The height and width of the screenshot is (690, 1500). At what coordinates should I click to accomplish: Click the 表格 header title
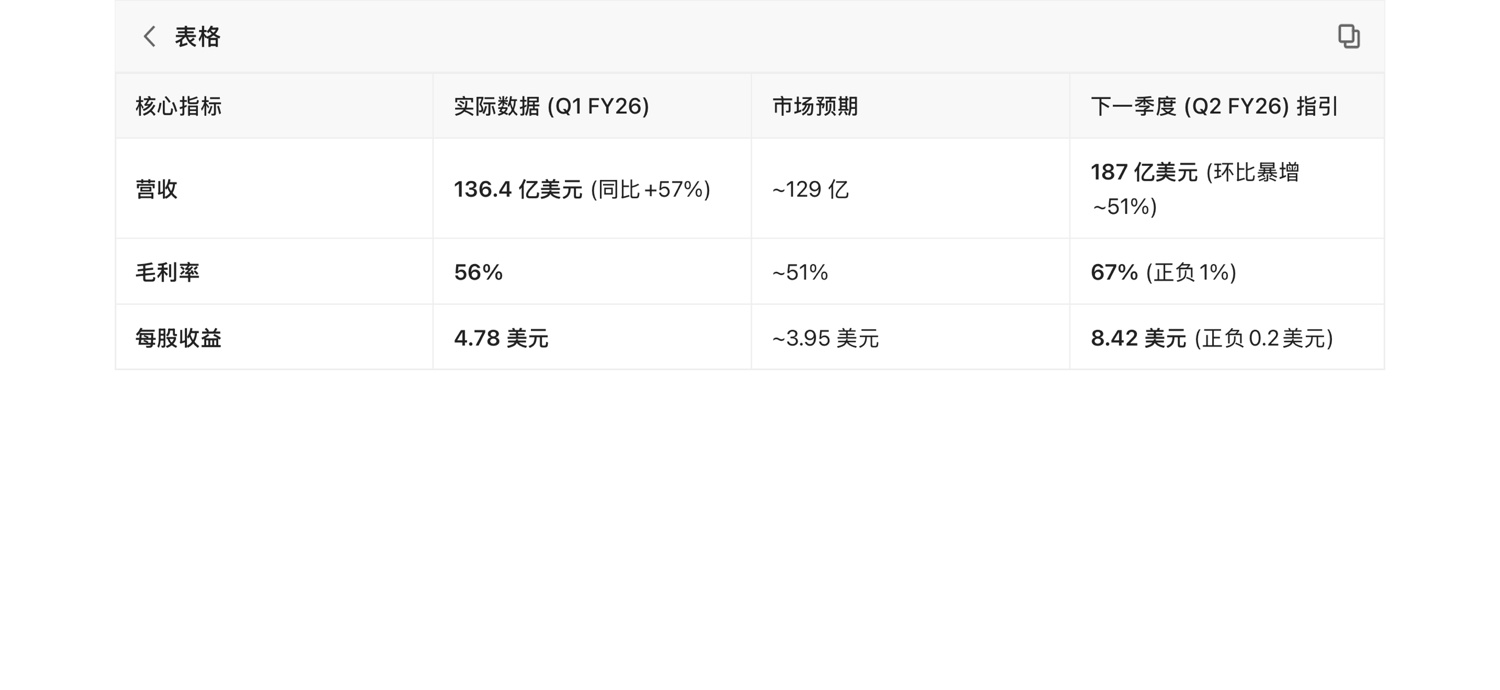(197, 37)
